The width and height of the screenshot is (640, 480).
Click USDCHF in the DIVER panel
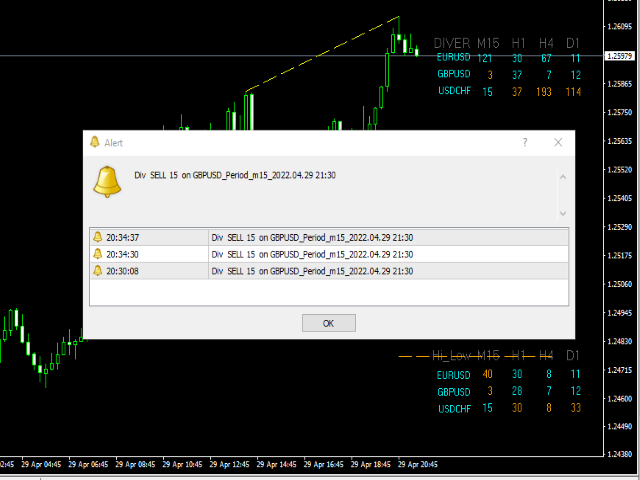tap(454, 91)
